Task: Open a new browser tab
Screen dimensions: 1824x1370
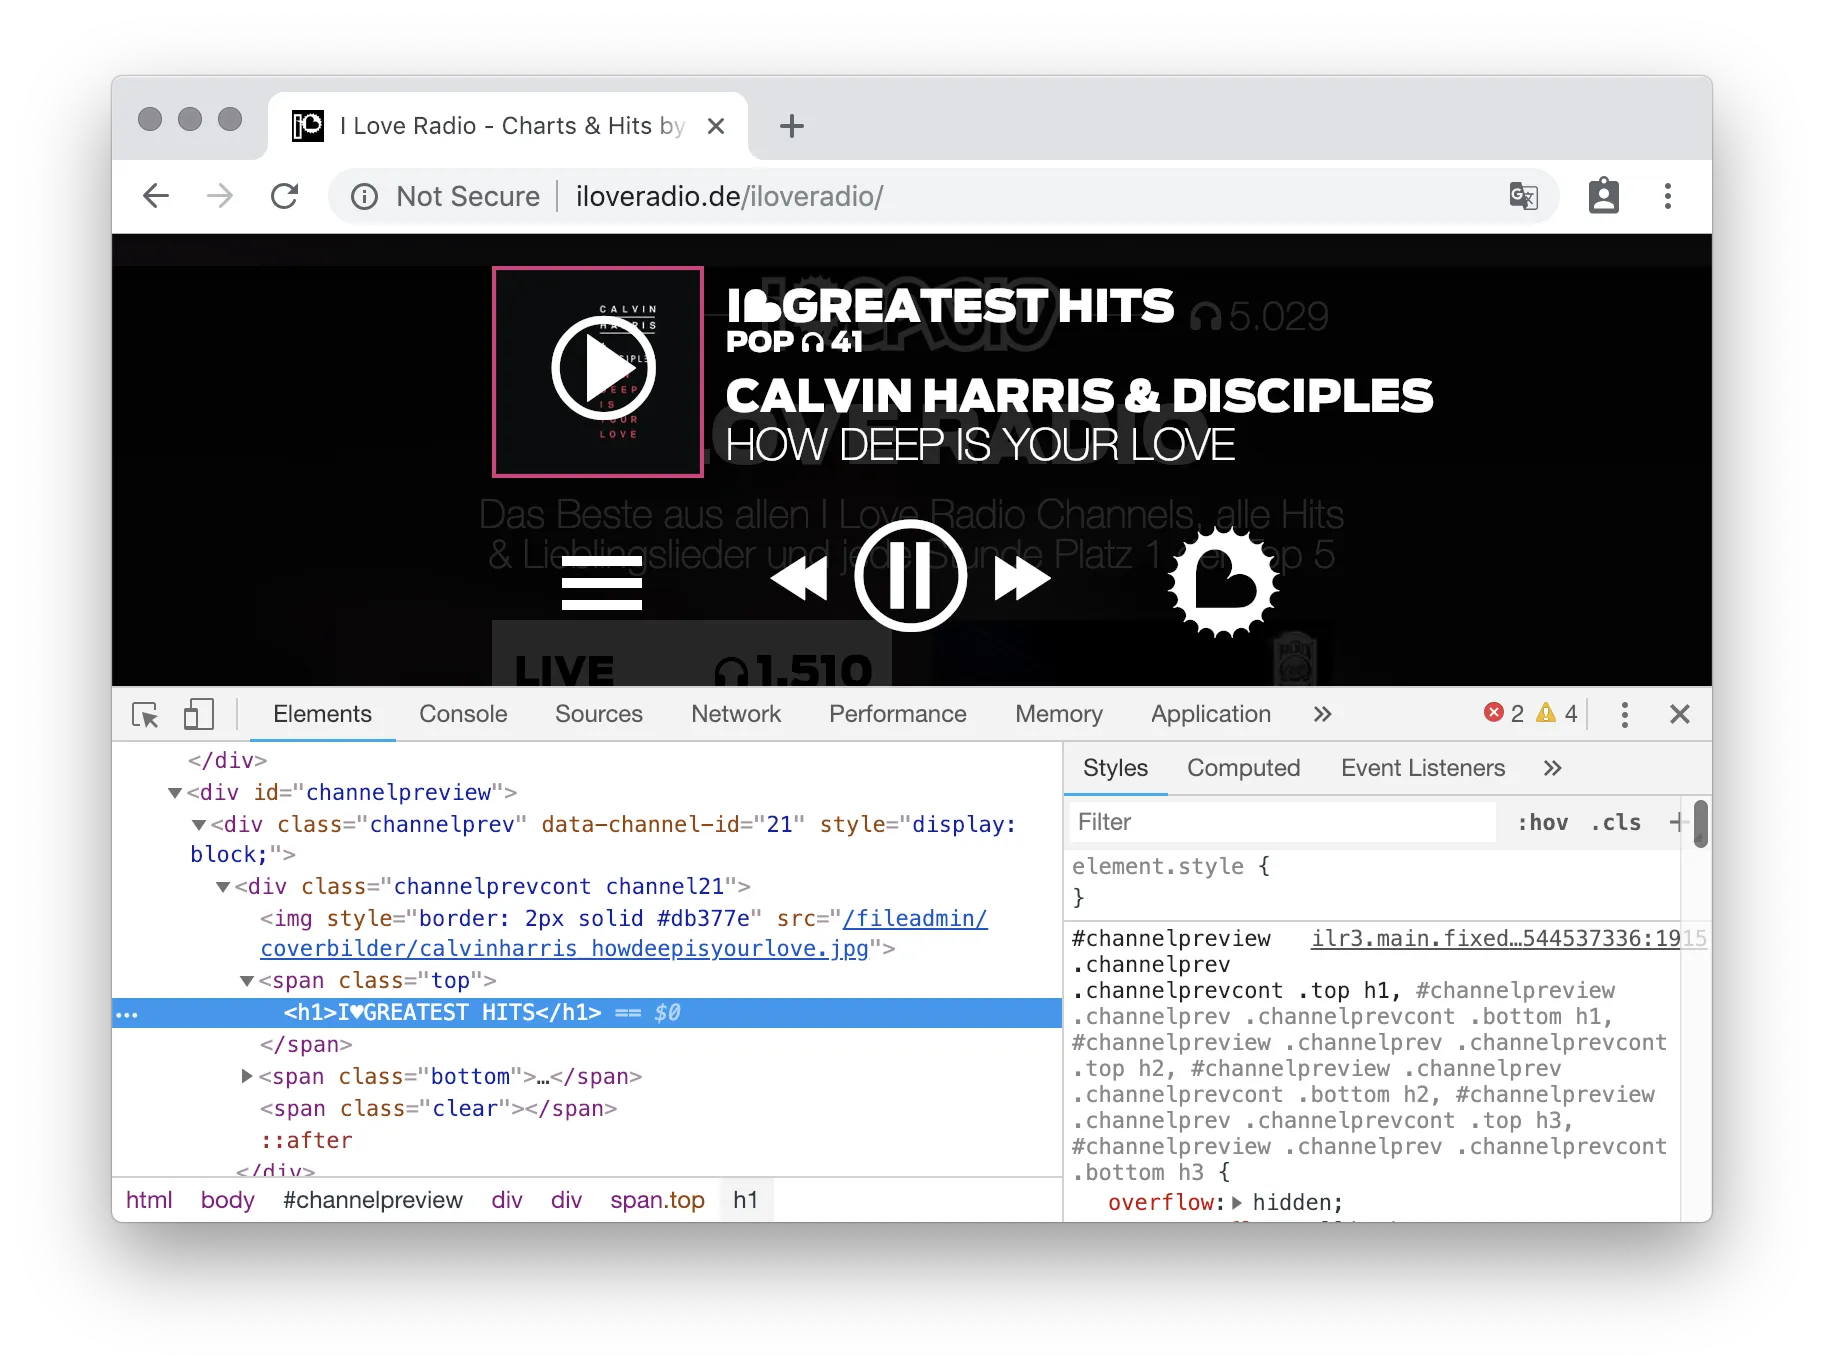Action: (x=792, y=126)
